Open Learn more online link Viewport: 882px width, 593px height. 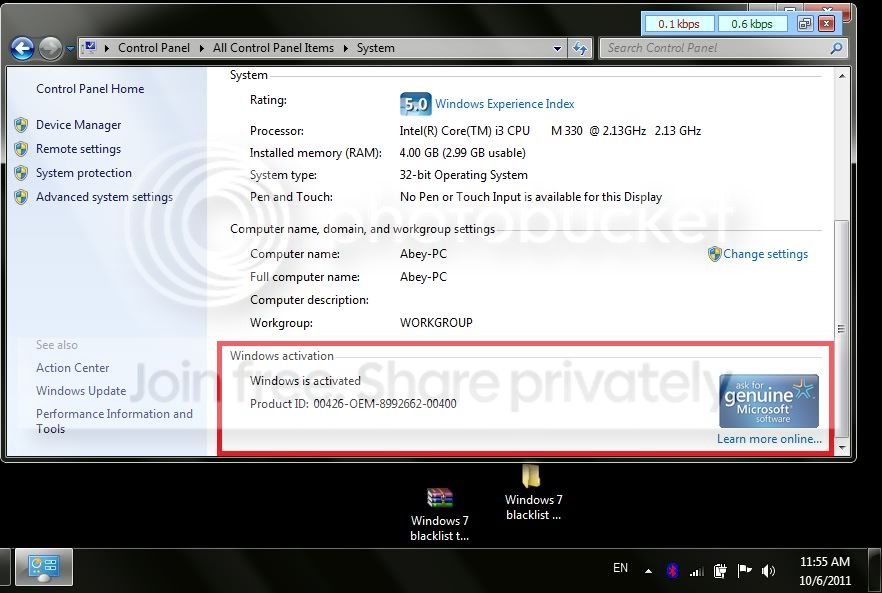pyautogui.click(x=769, y=439)
